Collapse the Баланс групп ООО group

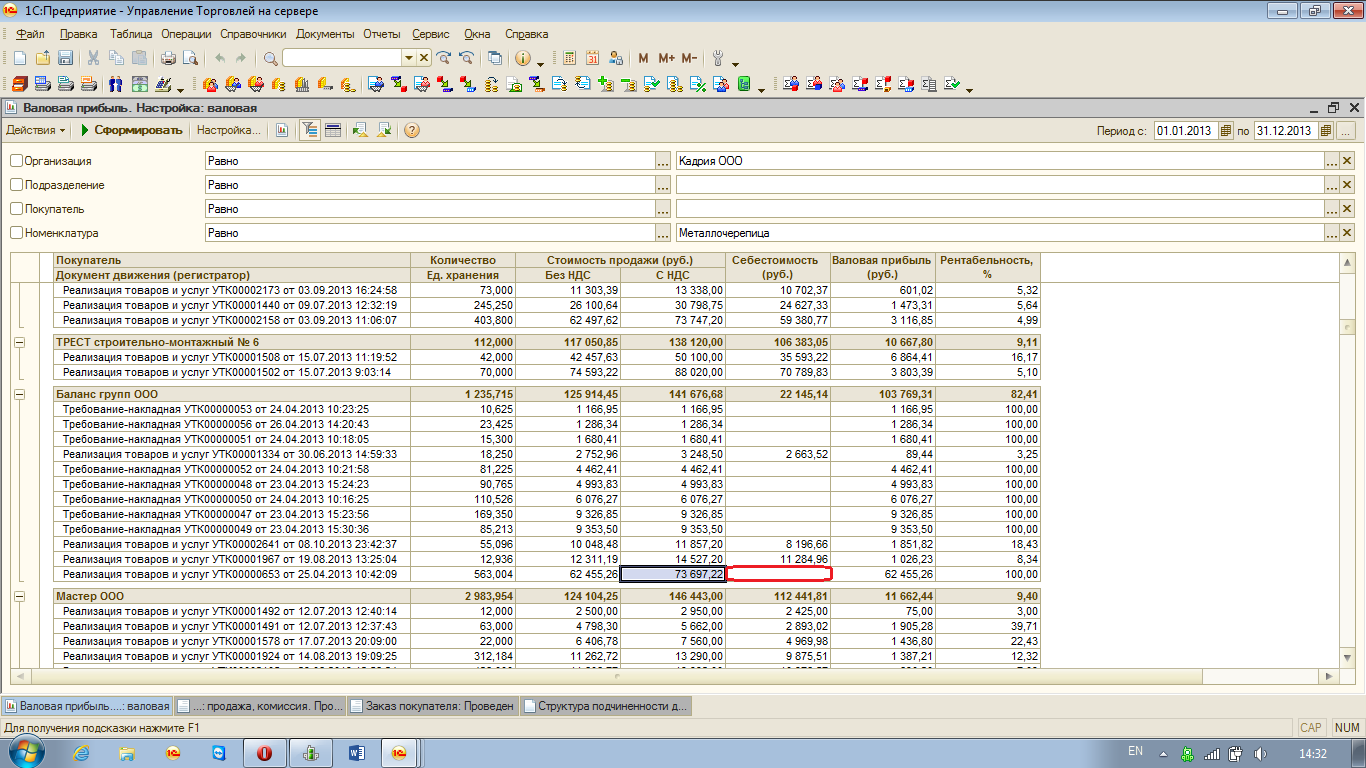[x=19, y=395]
